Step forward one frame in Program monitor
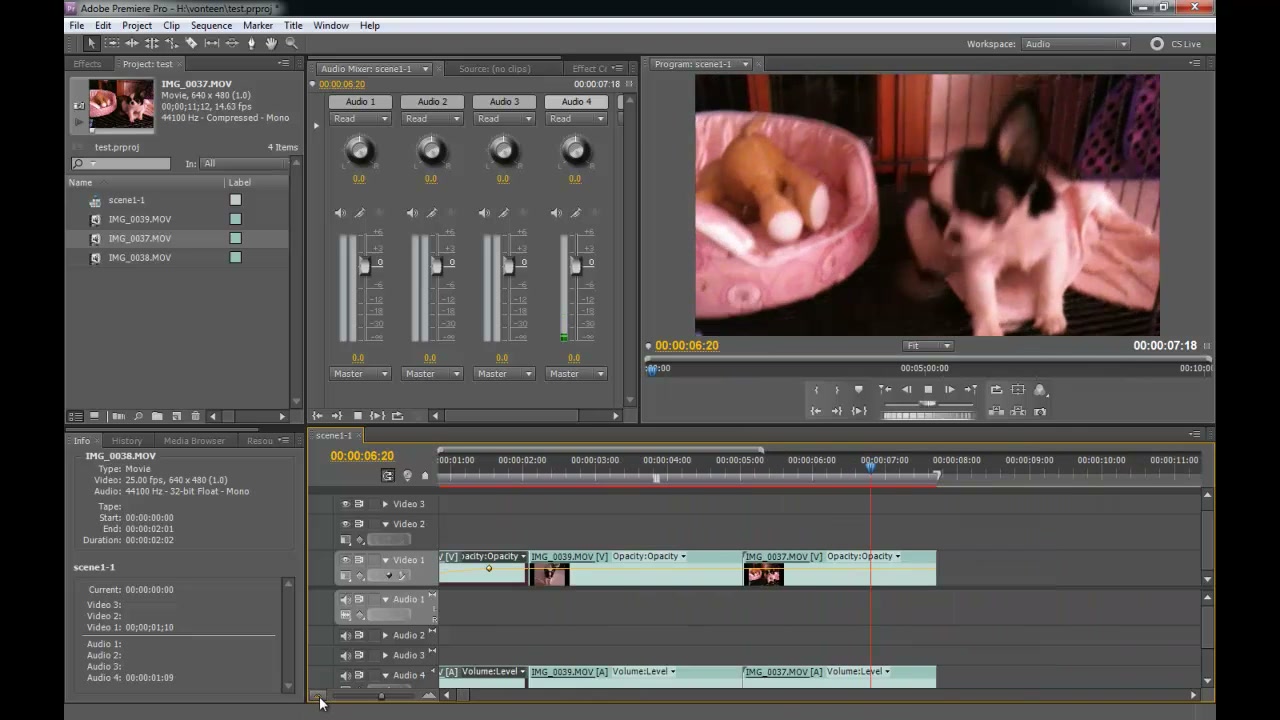Viewport: 1280px width, 720px height. [950, 389]
